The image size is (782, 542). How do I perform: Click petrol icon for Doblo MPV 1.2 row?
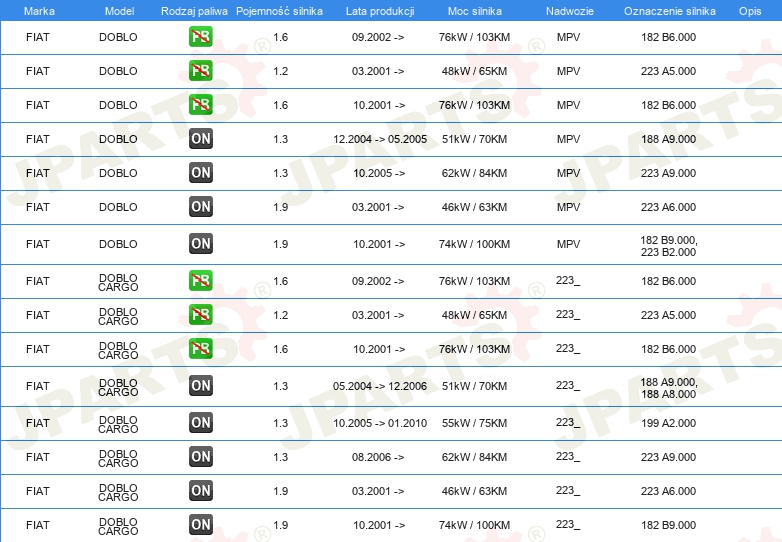(200, 71)
